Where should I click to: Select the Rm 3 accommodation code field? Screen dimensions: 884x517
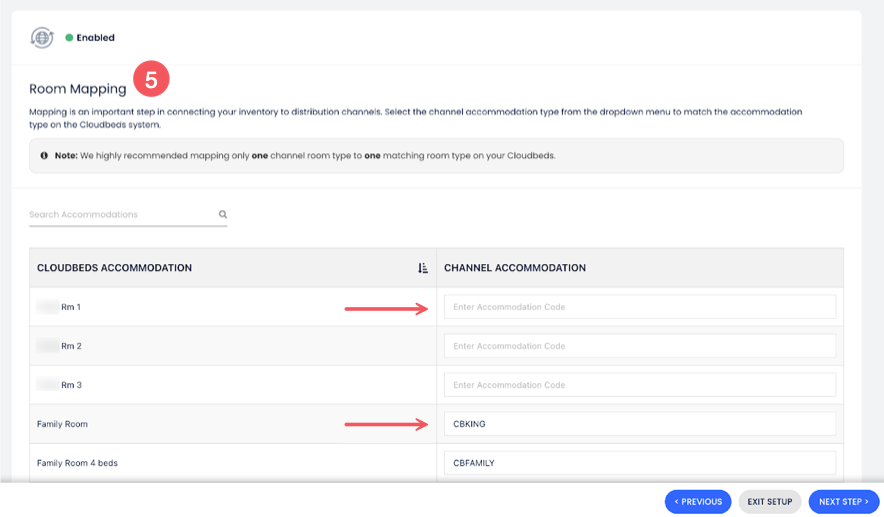(x=639, y=385)
